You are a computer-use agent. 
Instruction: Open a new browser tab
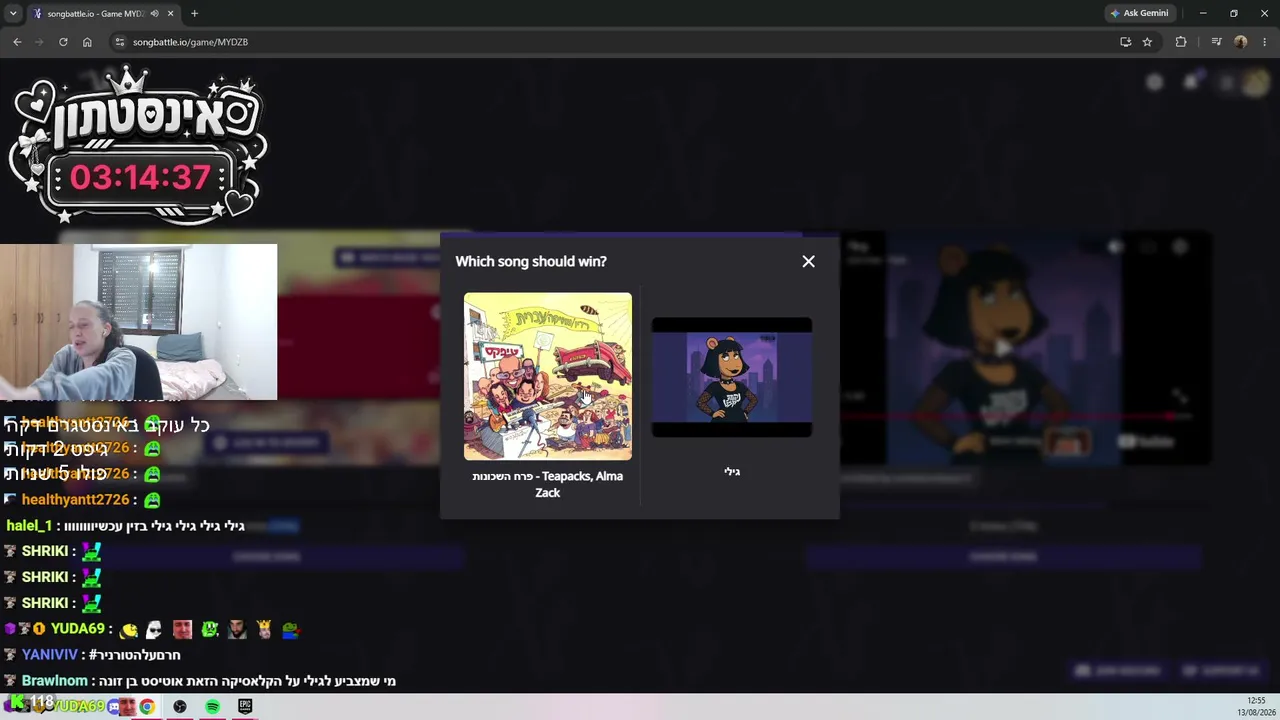click(194, 13)
